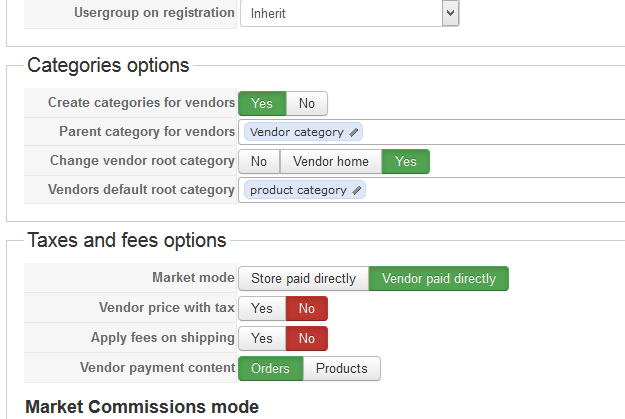
Task: Click the Vendor category tag
Action: pos(296,132)
